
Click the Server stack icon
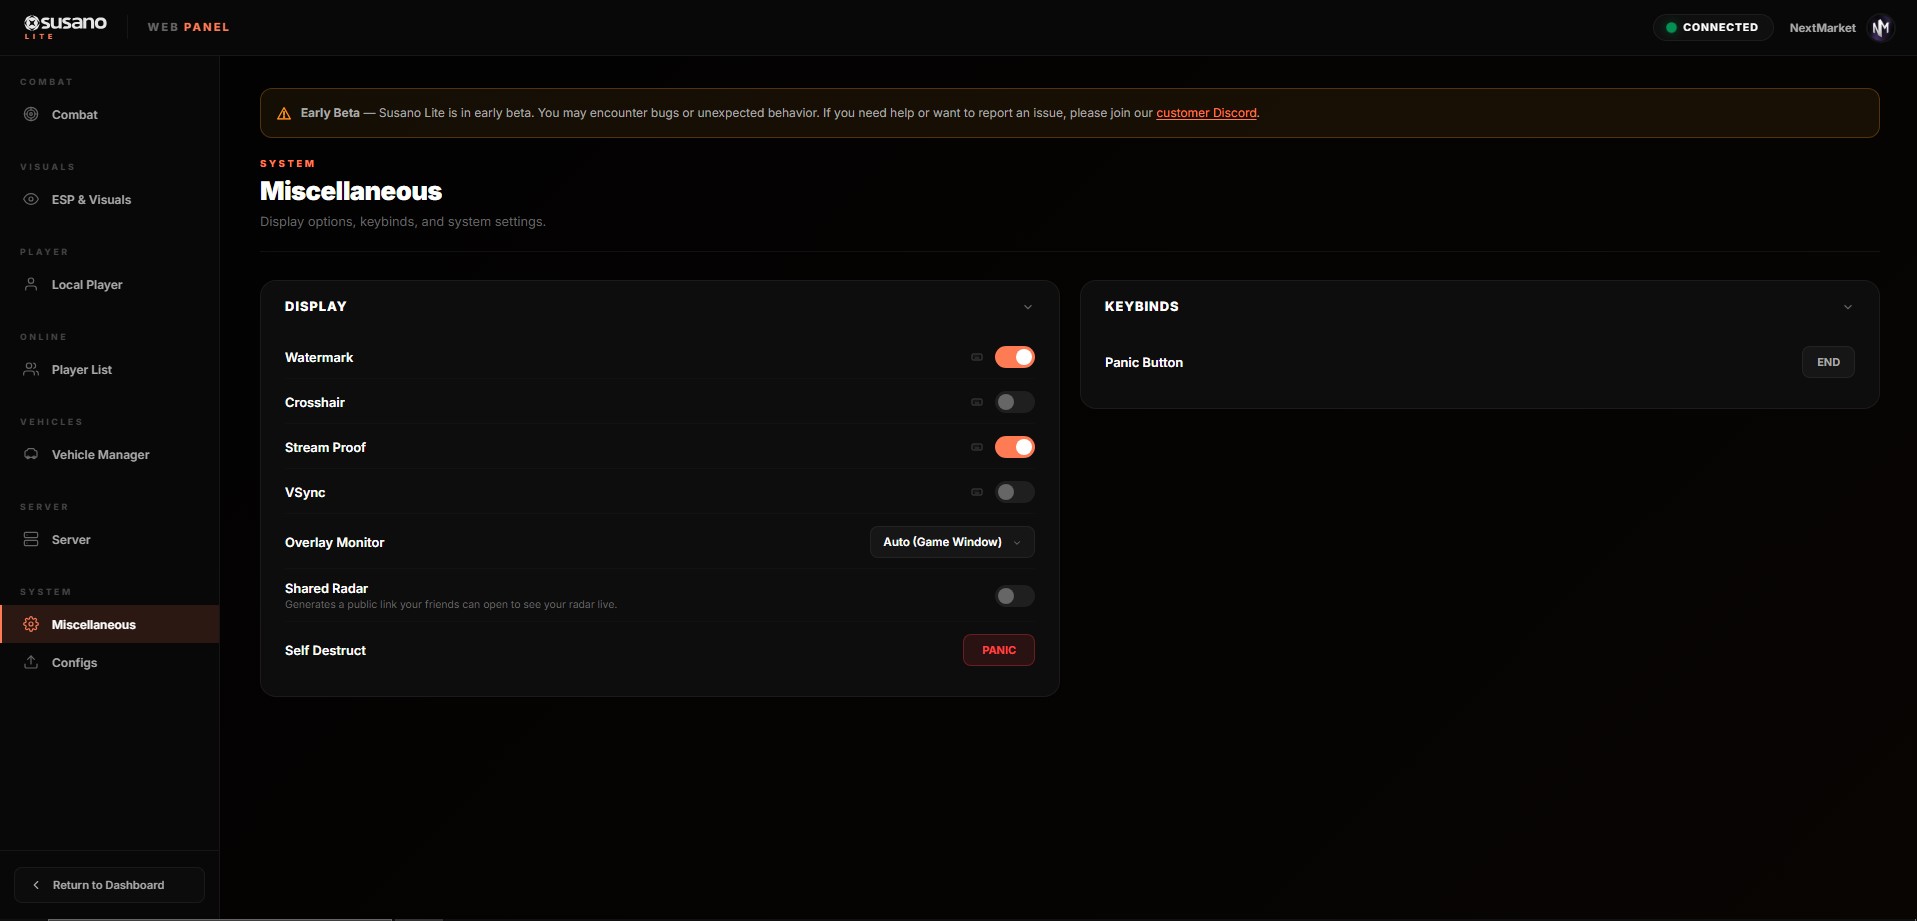31,539
